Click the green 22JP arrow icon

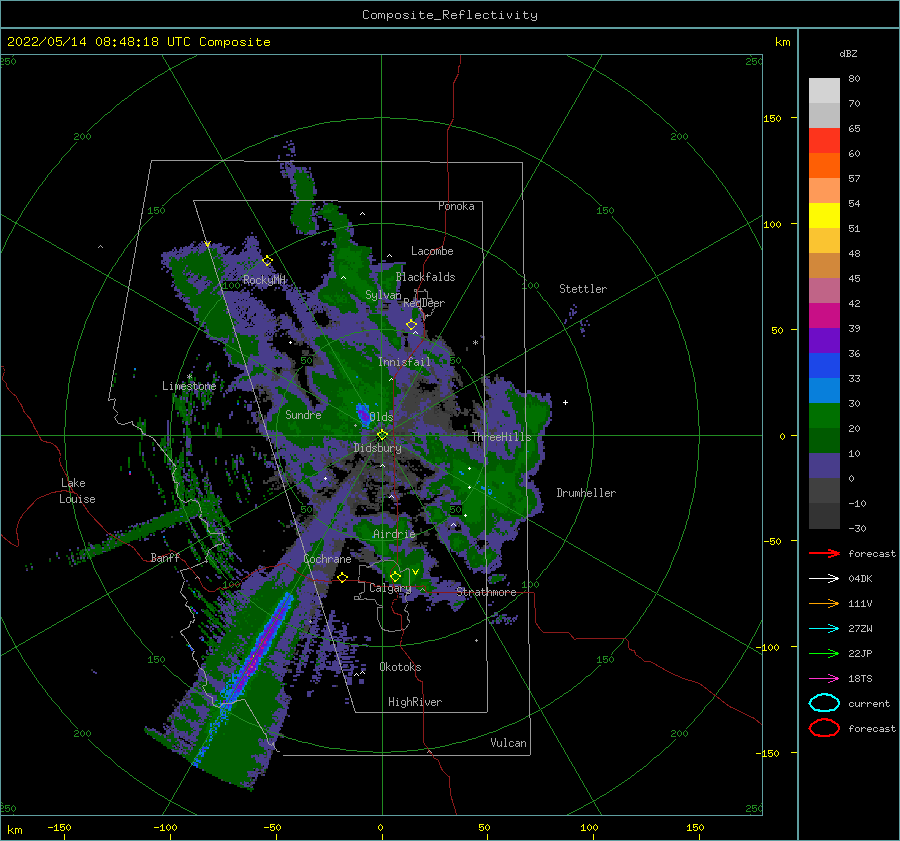coord(824,653)
